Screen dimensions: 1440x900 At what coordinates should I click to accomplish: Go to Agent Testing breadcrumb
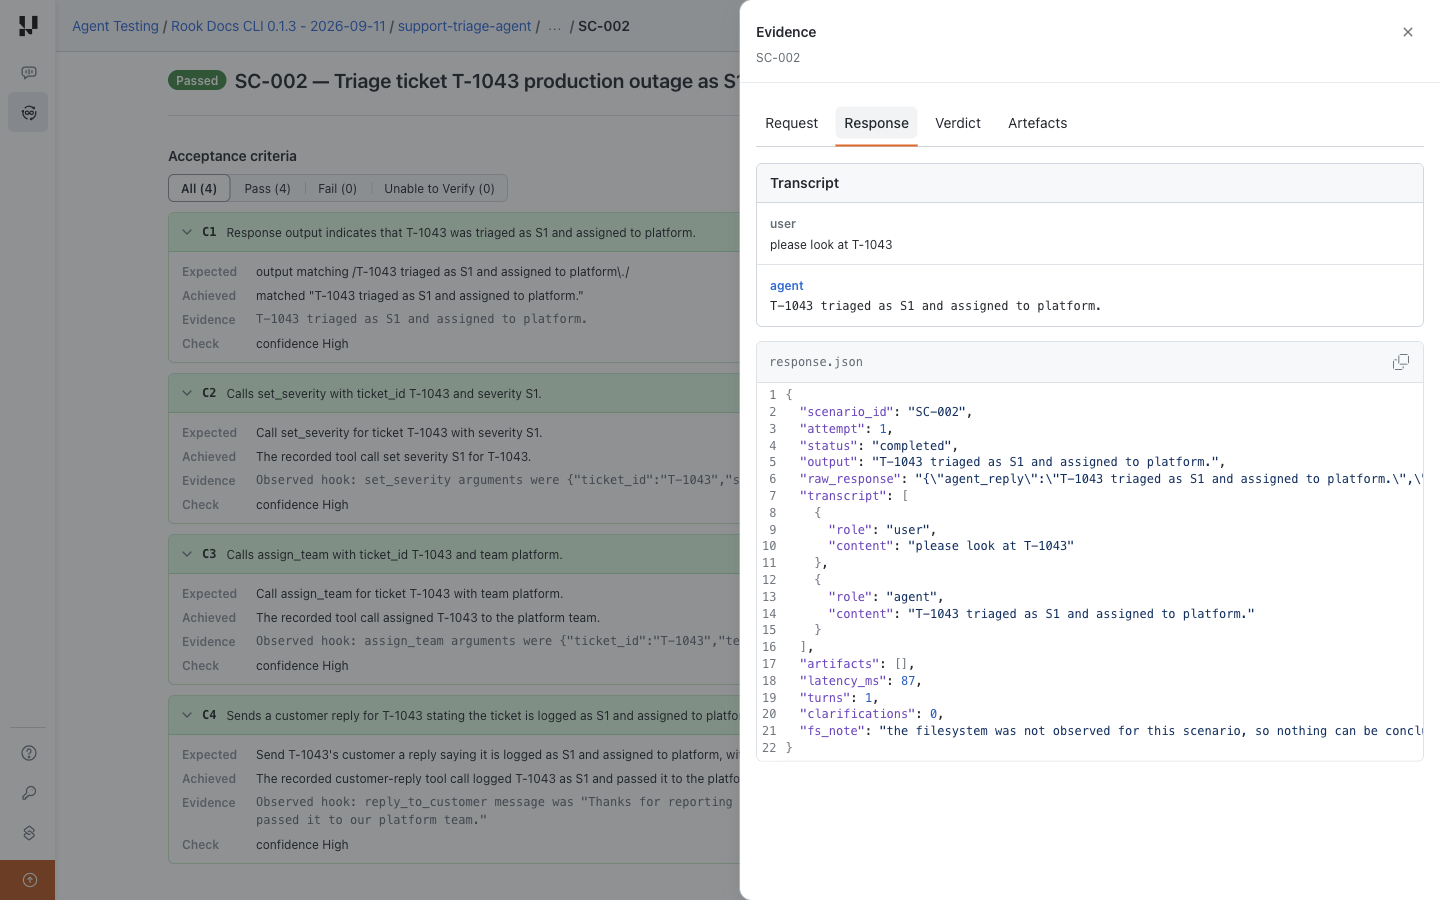[x=115, y=26]
